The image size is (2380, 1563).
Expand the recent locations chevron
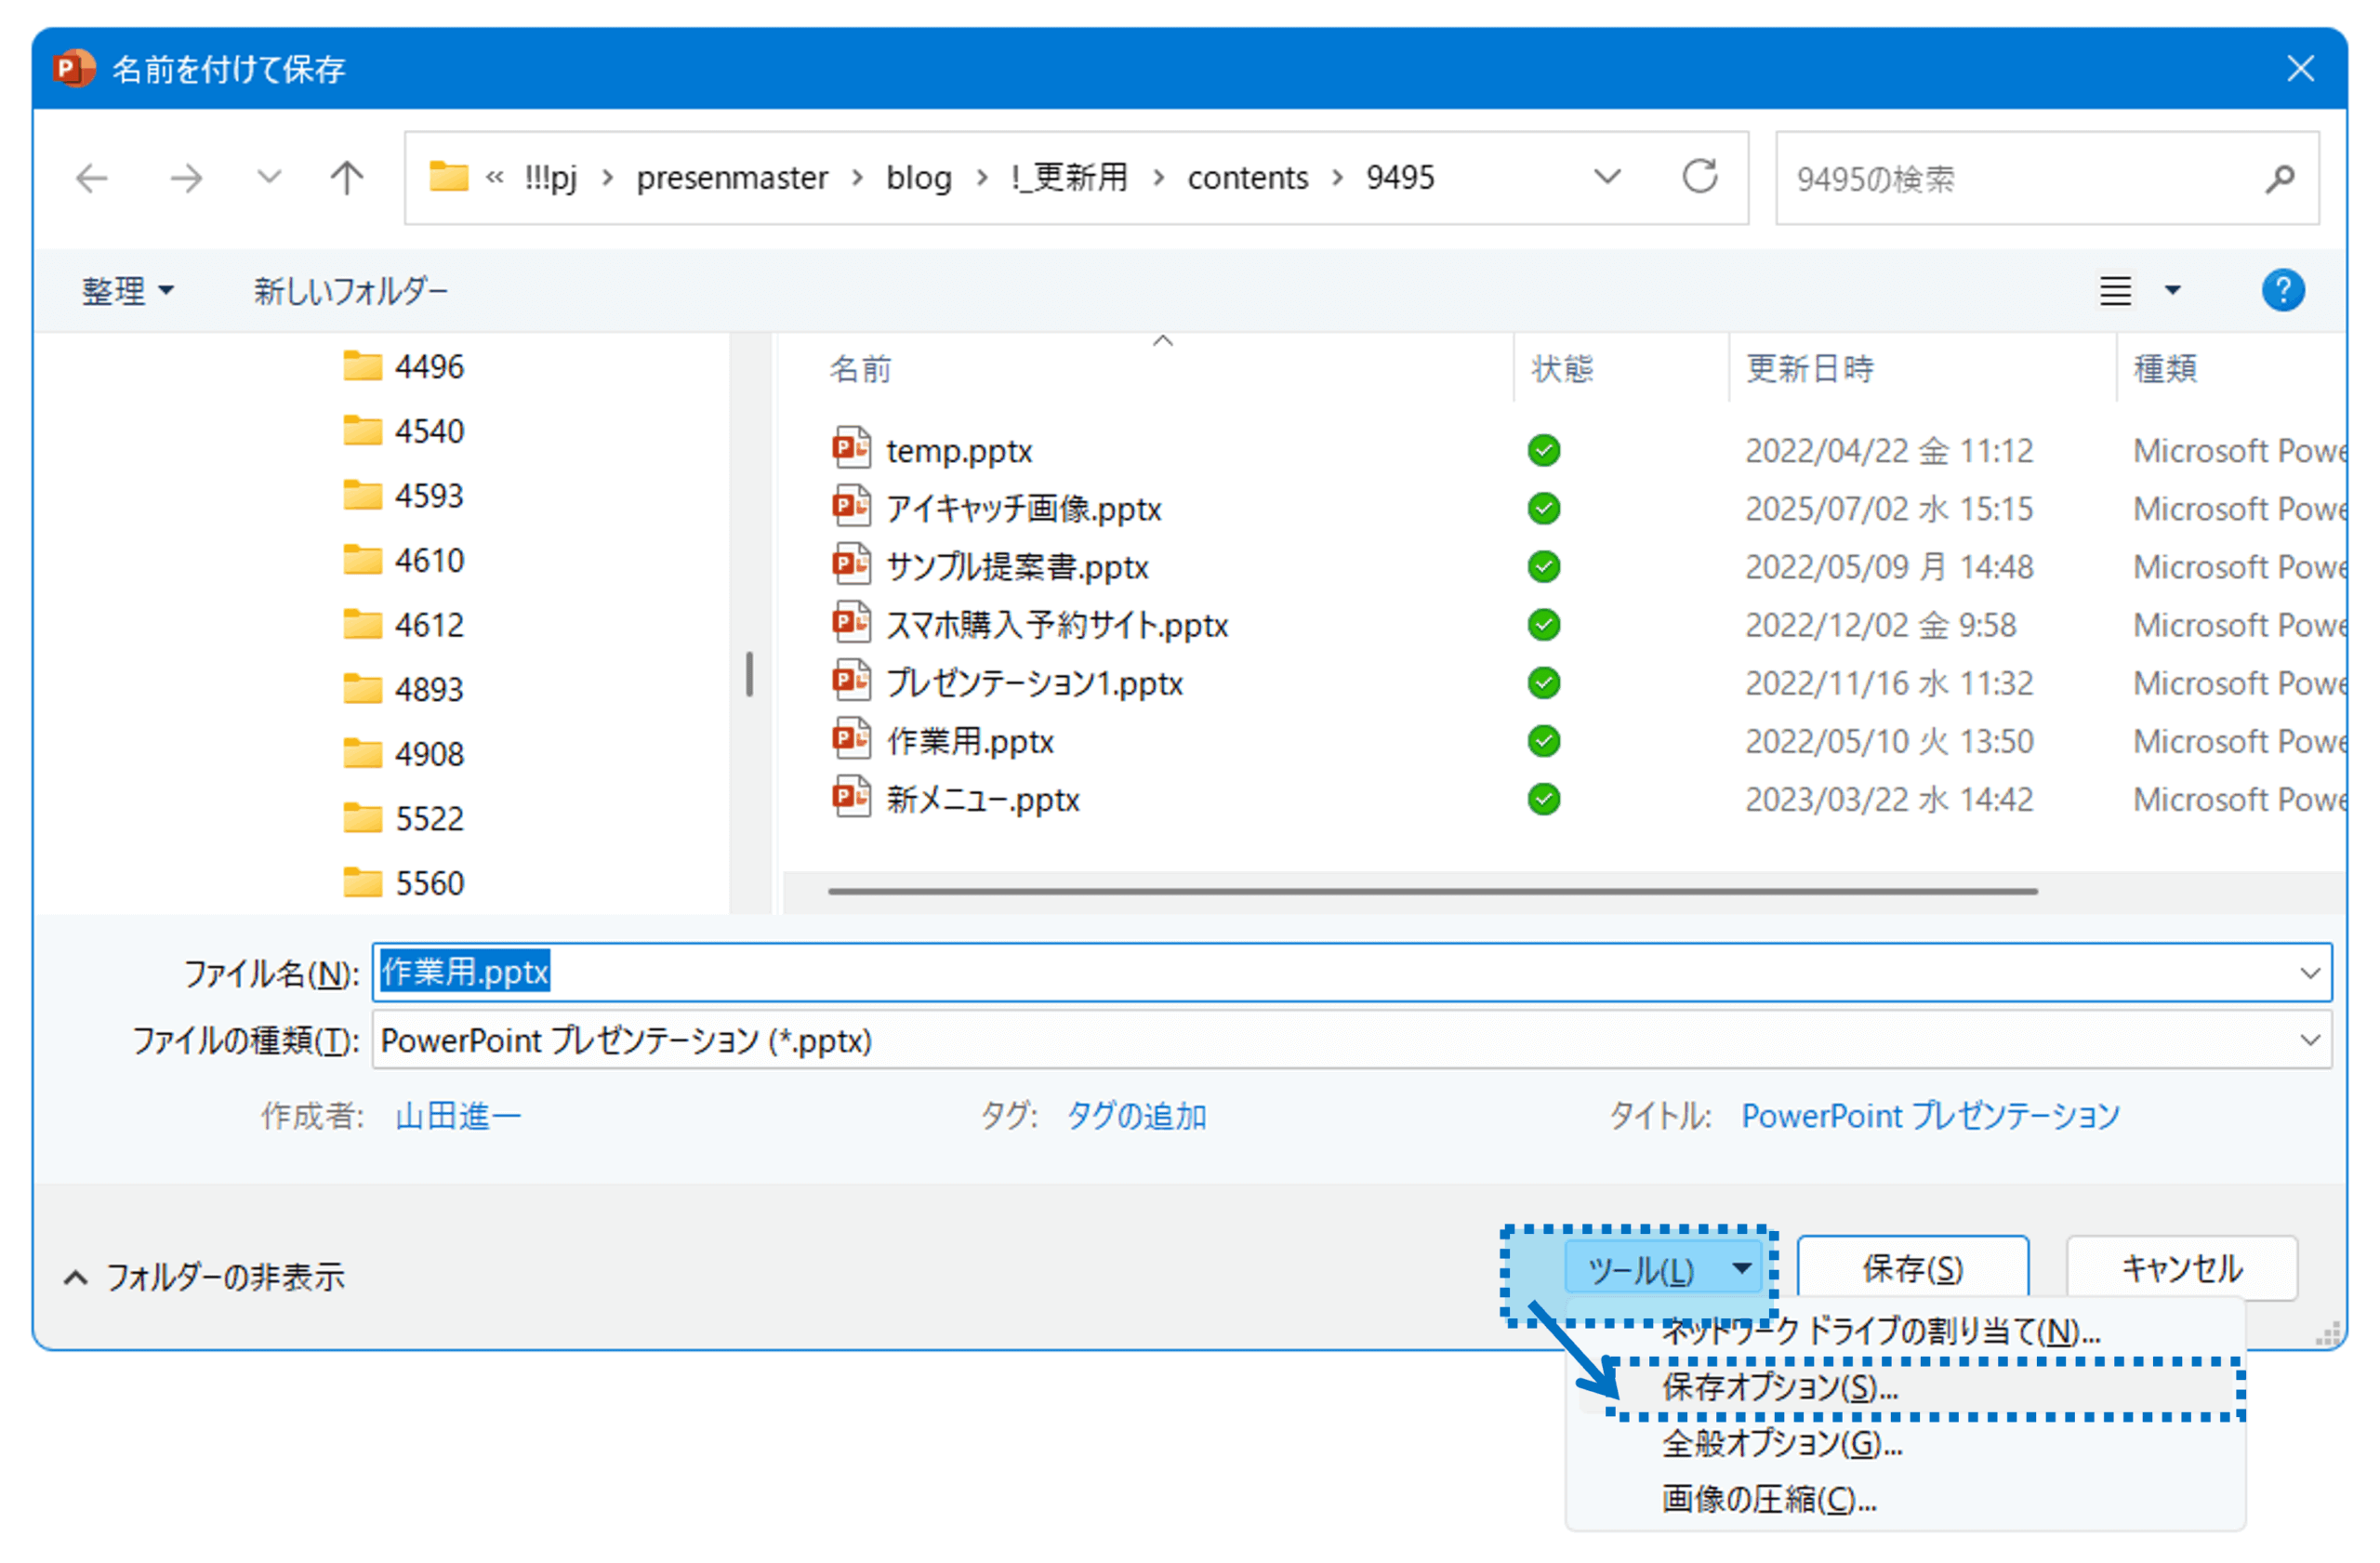269,178
